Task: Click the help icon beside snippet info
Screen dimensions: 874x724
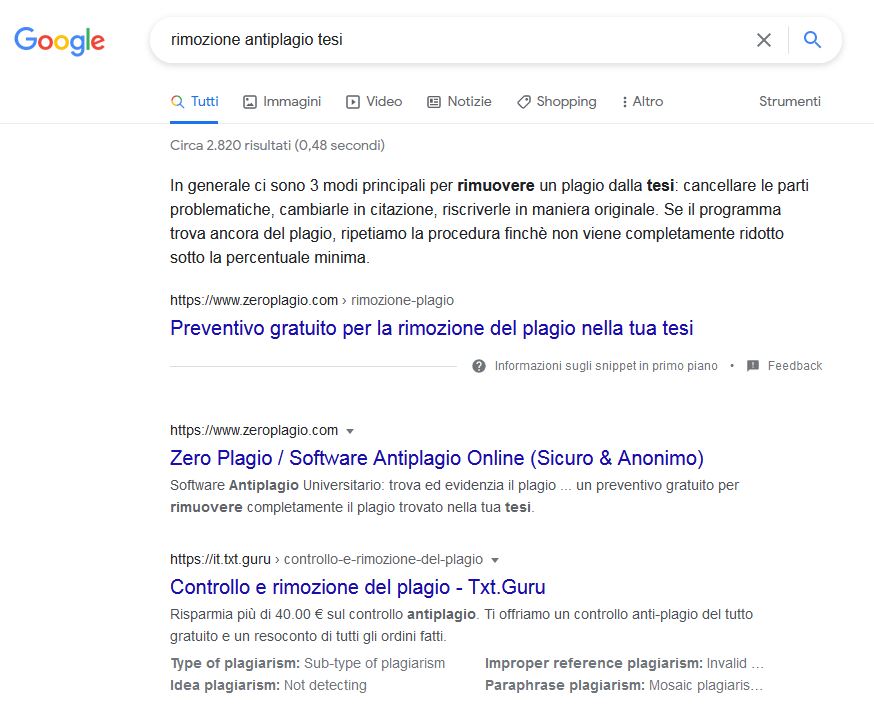Action: click(479, 366)
